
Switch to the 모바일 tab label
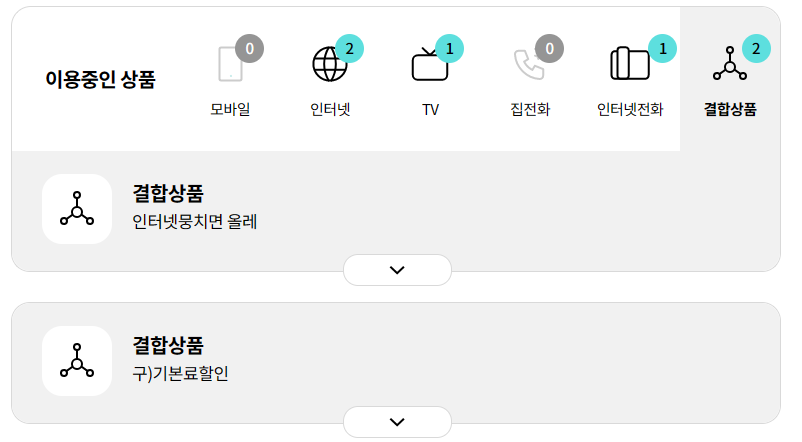[x=230, y=109]
